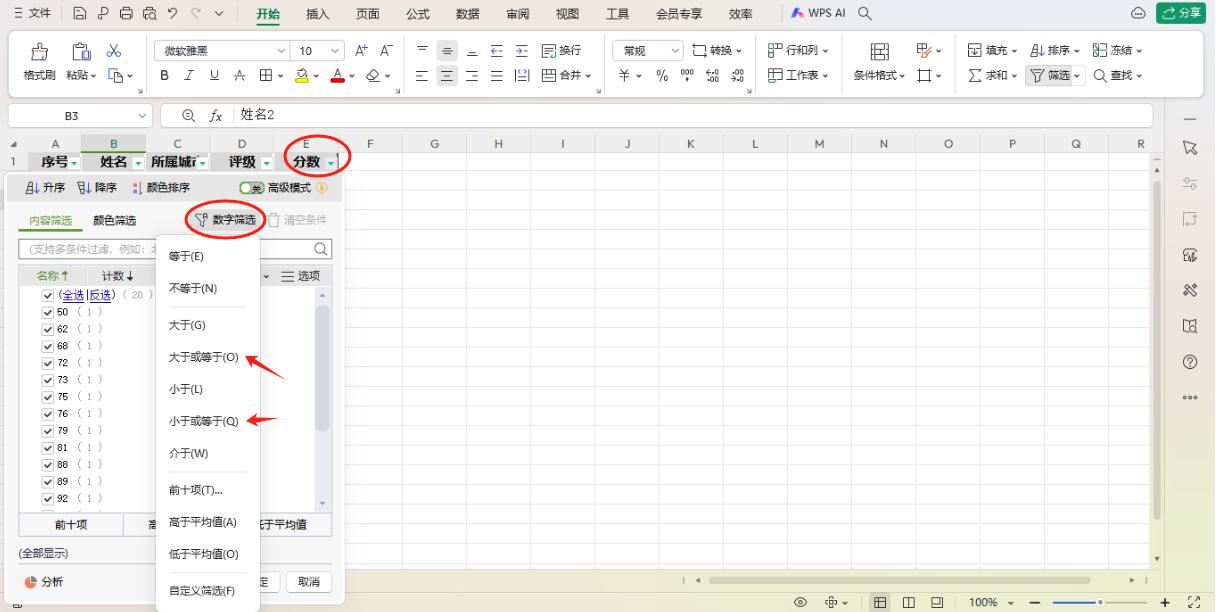Choose 自定义筛选(F) menu entry
Viewport: 1216px width, 612px height.
pos(203,590)
